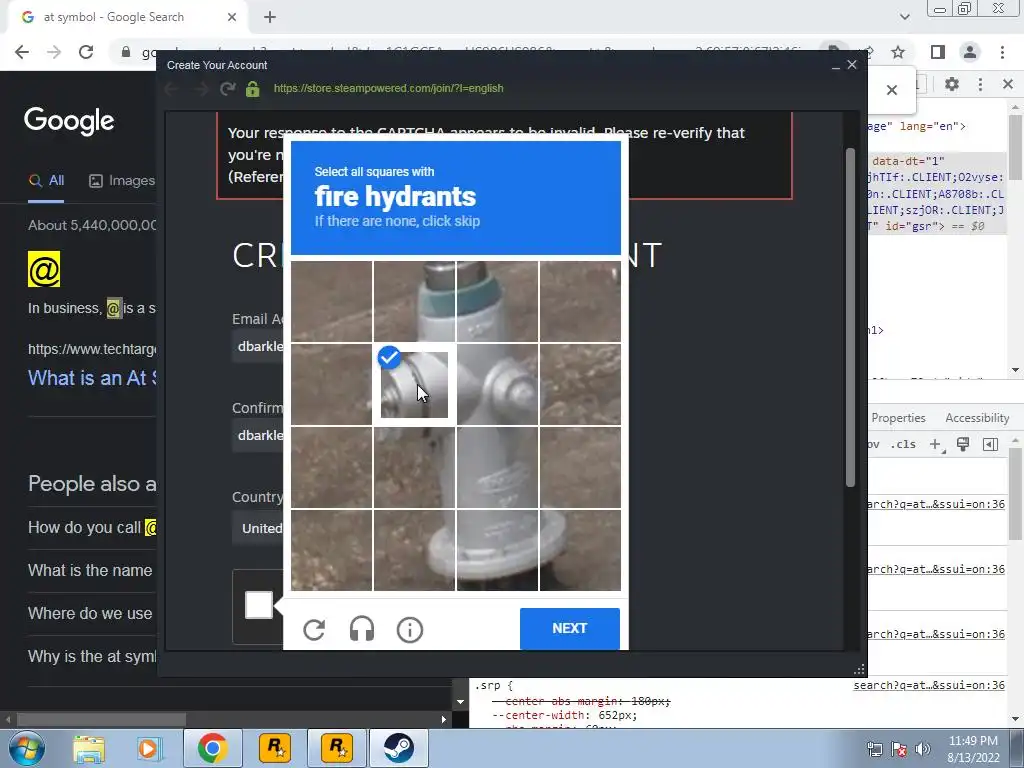Viewport: 1024px width, 768px height.
Task: Close DevTools panel
Action: coord(1008,84)
